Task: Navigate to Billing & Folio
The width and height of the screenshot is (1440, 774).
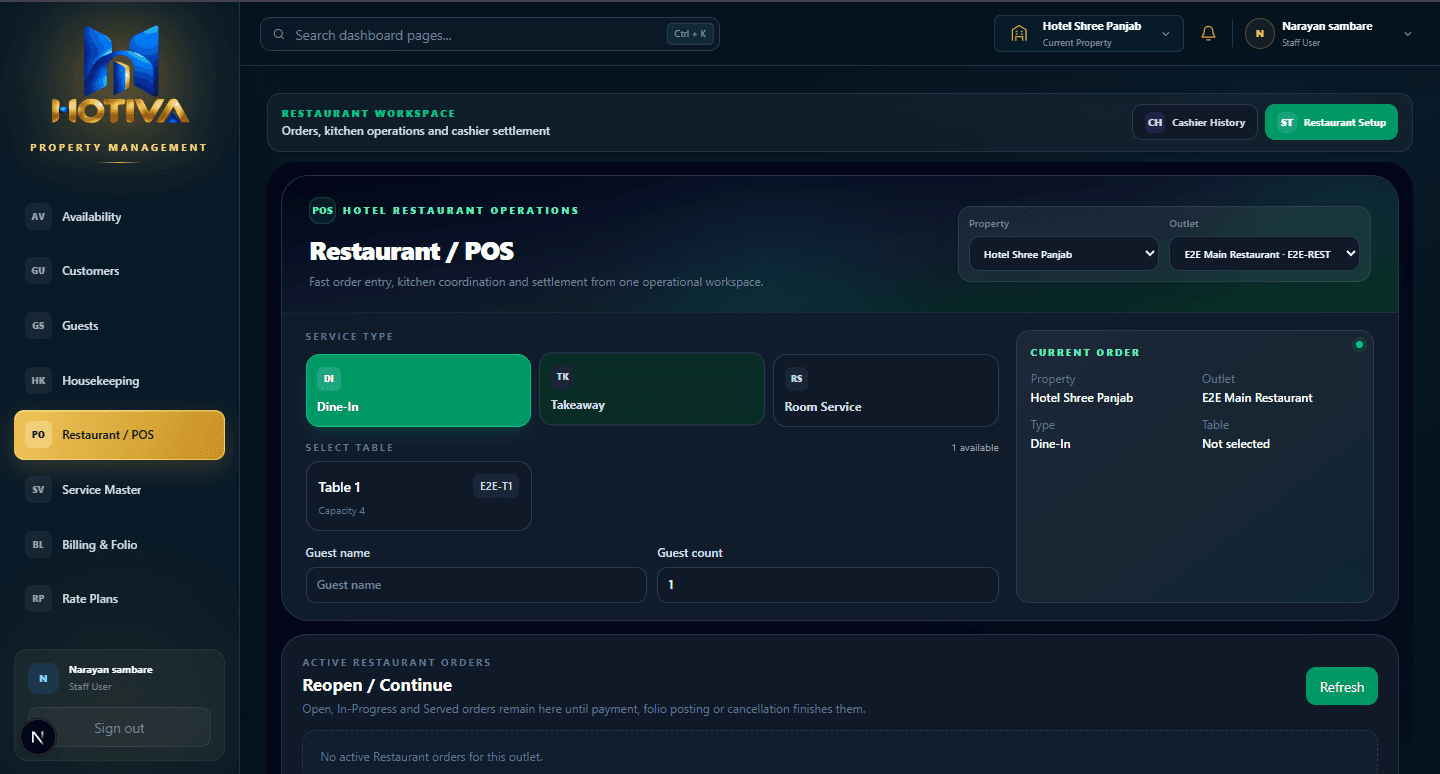Action: click(x=119, y=545)
